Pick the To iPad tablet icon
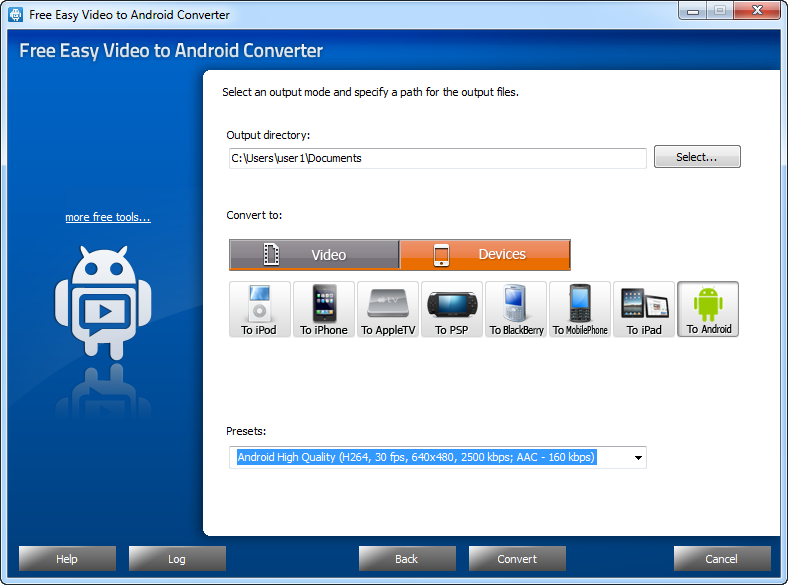 click(x=644, y=309)
